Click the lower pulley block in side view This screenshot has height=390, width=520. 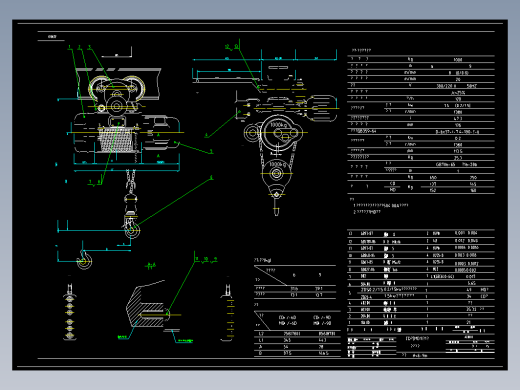(276, 173)
